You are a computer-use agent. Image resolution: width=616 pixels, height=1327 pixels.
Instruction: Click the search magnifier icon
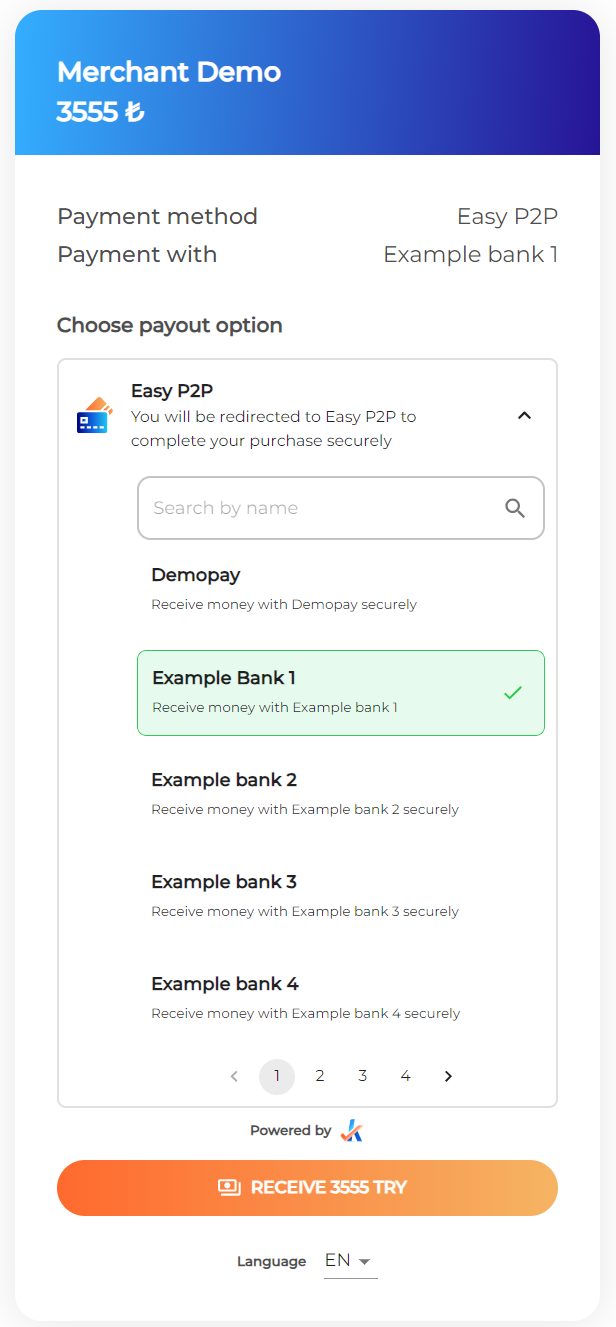click(515, 508)
